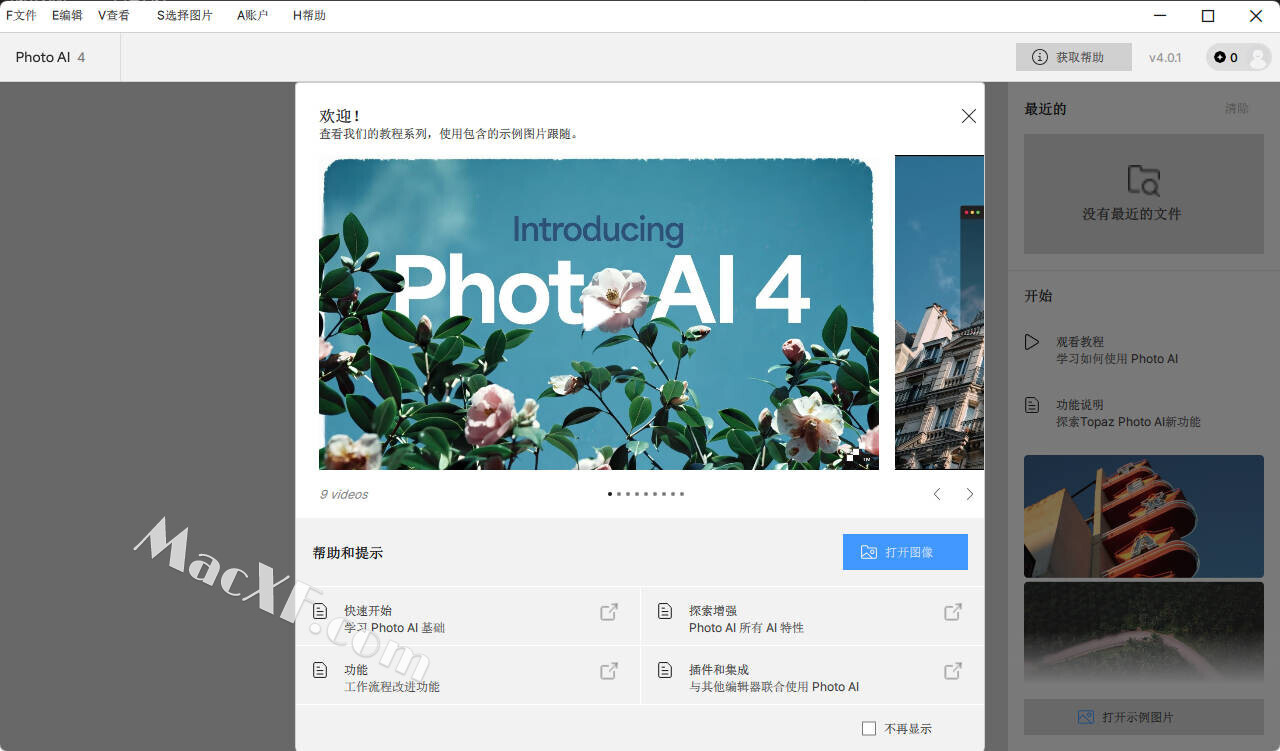Image resolution: width=1280 pixels, height=751 pixels.
Task: Open the red building sample thumbnail
Action: click(x=1144, y=516)
